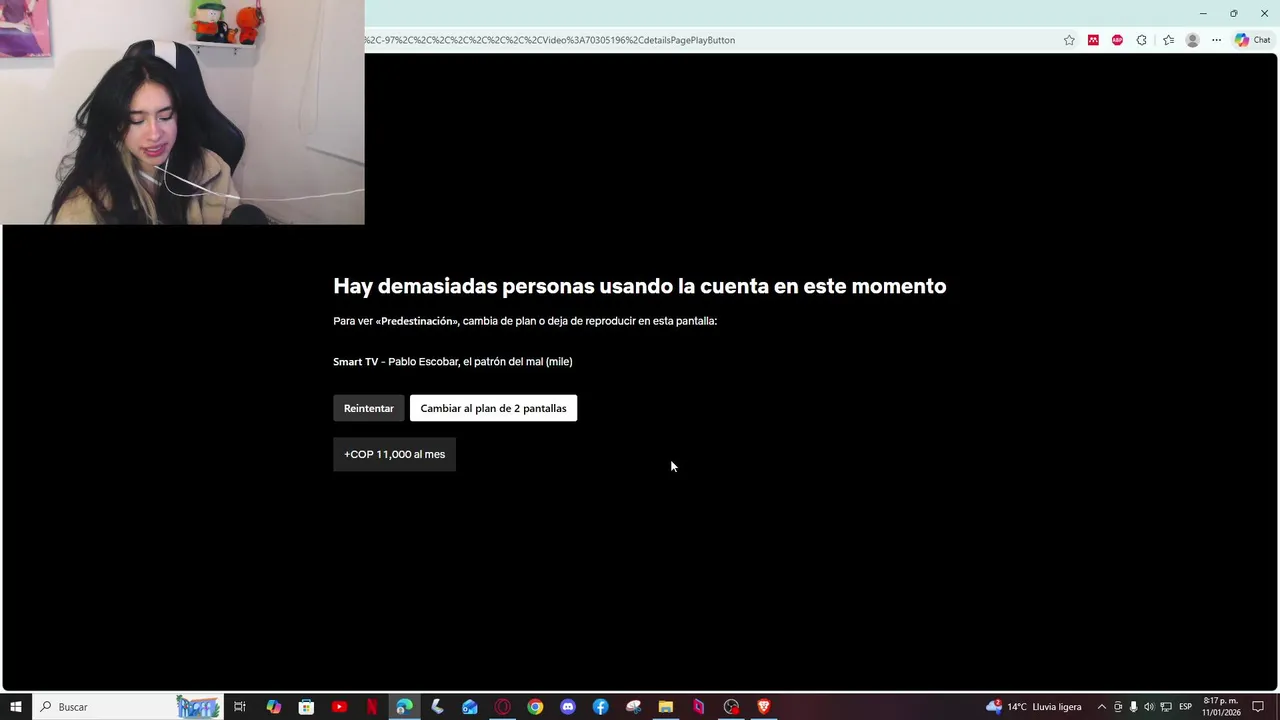Open Discord from the taskbar
Viewport: 1280px width, 720px height.
click(568, 707)
